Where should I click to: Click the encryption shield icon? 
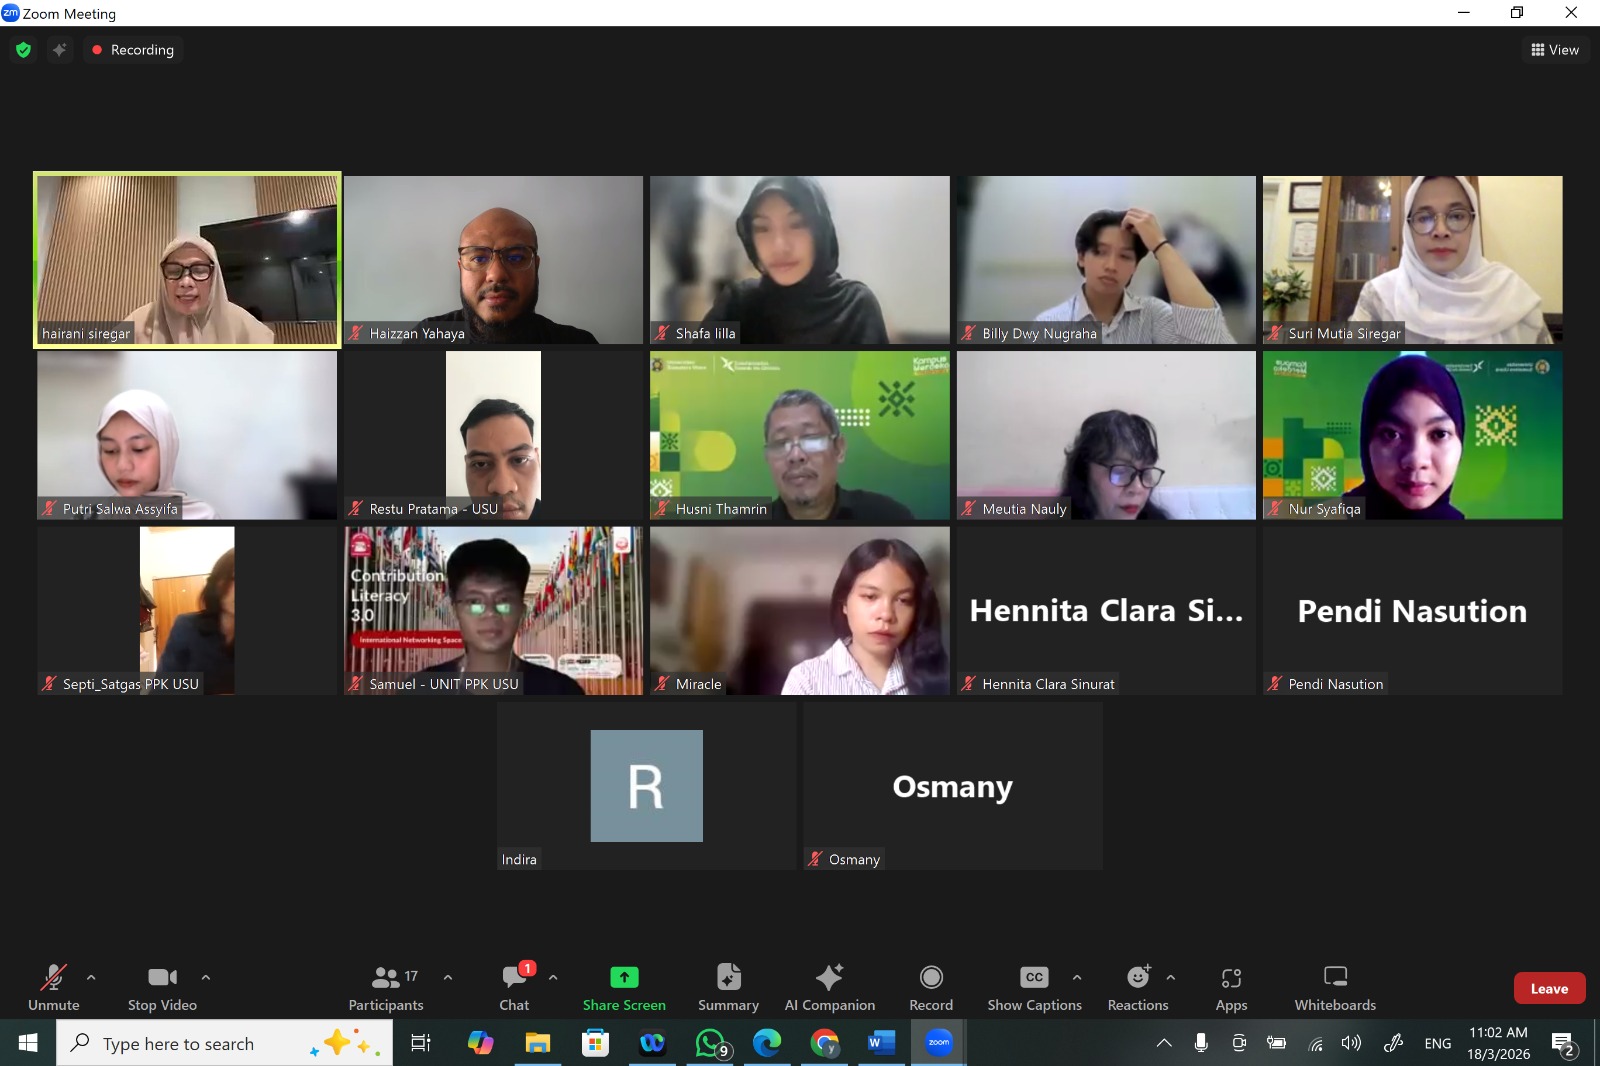pos(24,50)
